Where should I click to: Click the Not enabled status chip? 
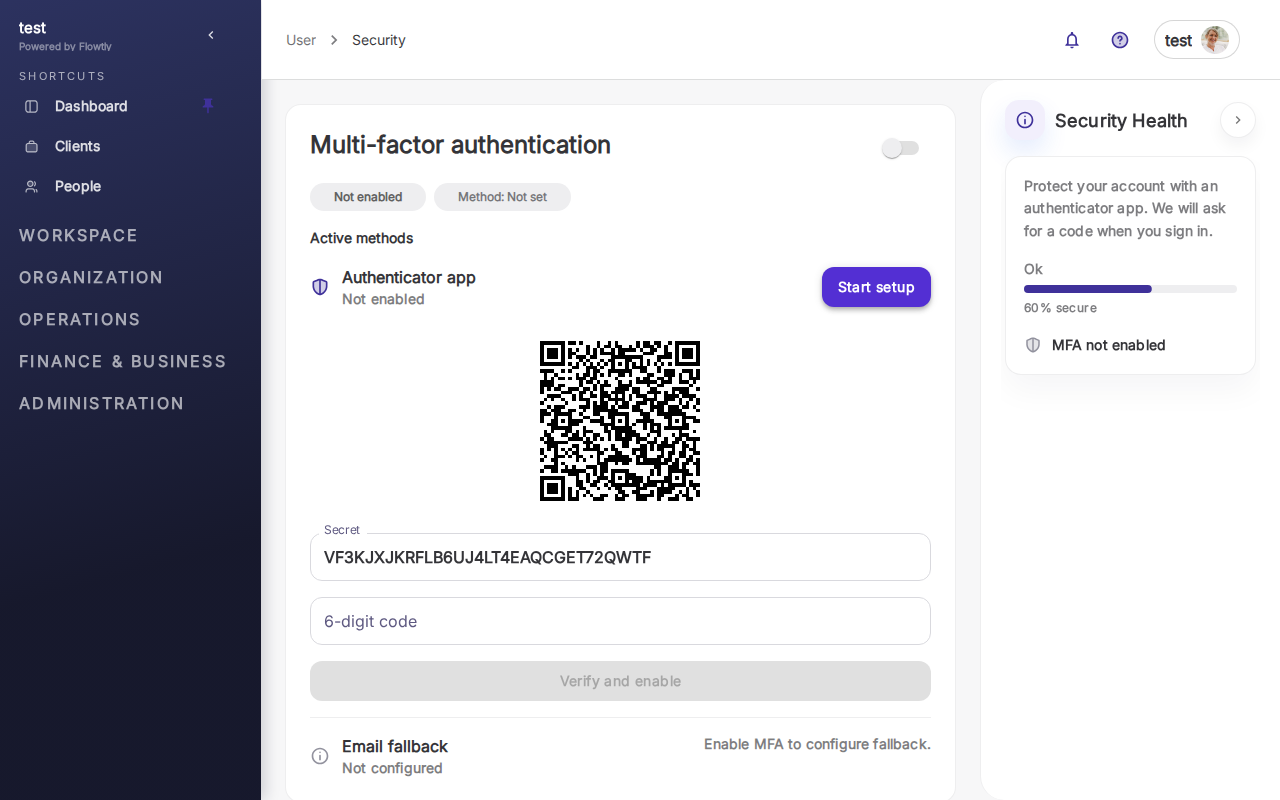368,197
